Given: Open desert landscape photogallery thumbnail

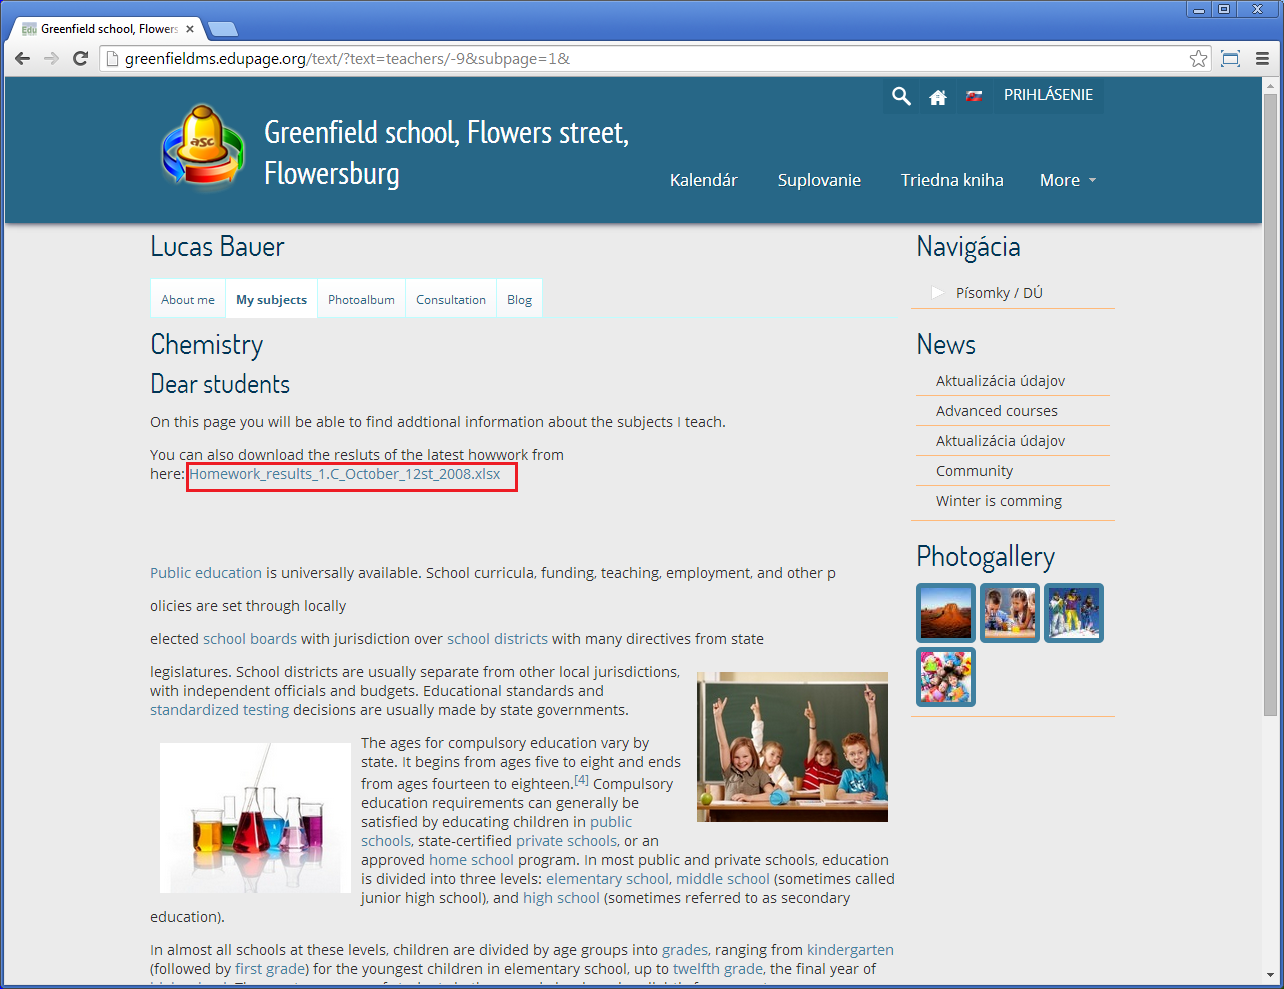Looking at the screenshot, I should click(x=946, y=613).
